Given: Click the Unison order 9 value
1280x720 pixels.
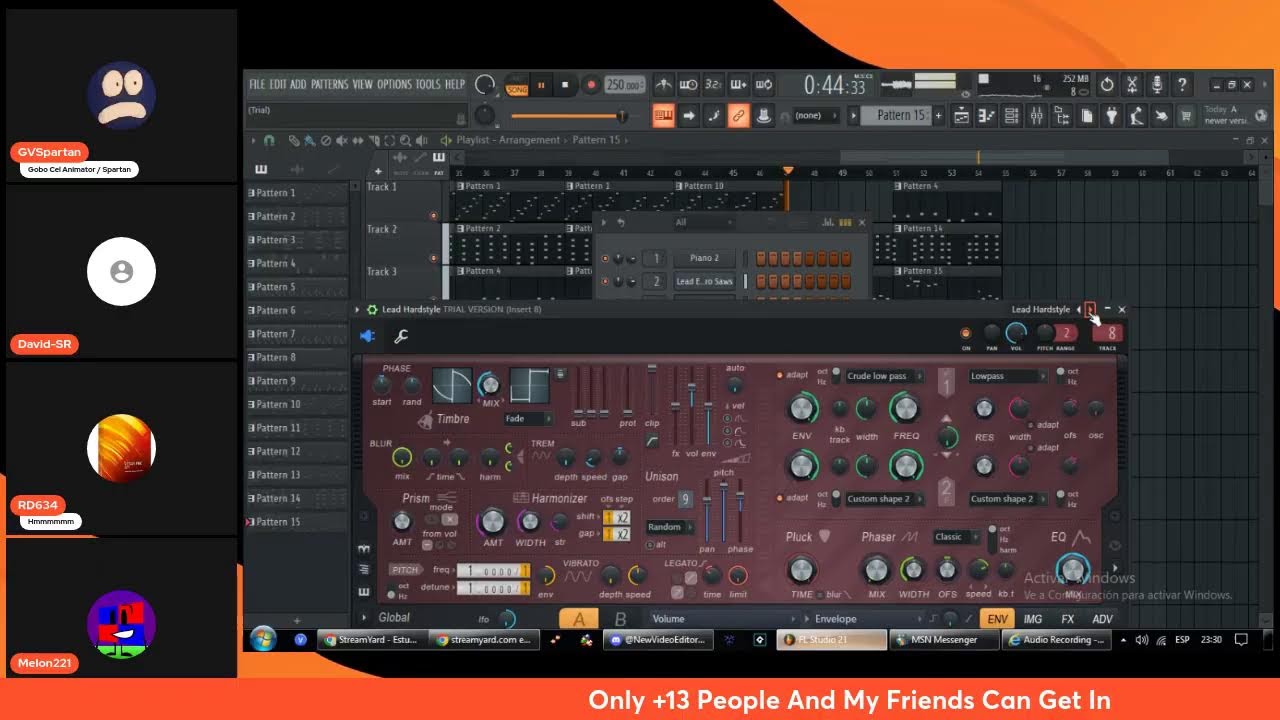Looking at the screenshot, I should tap(685, 499).
